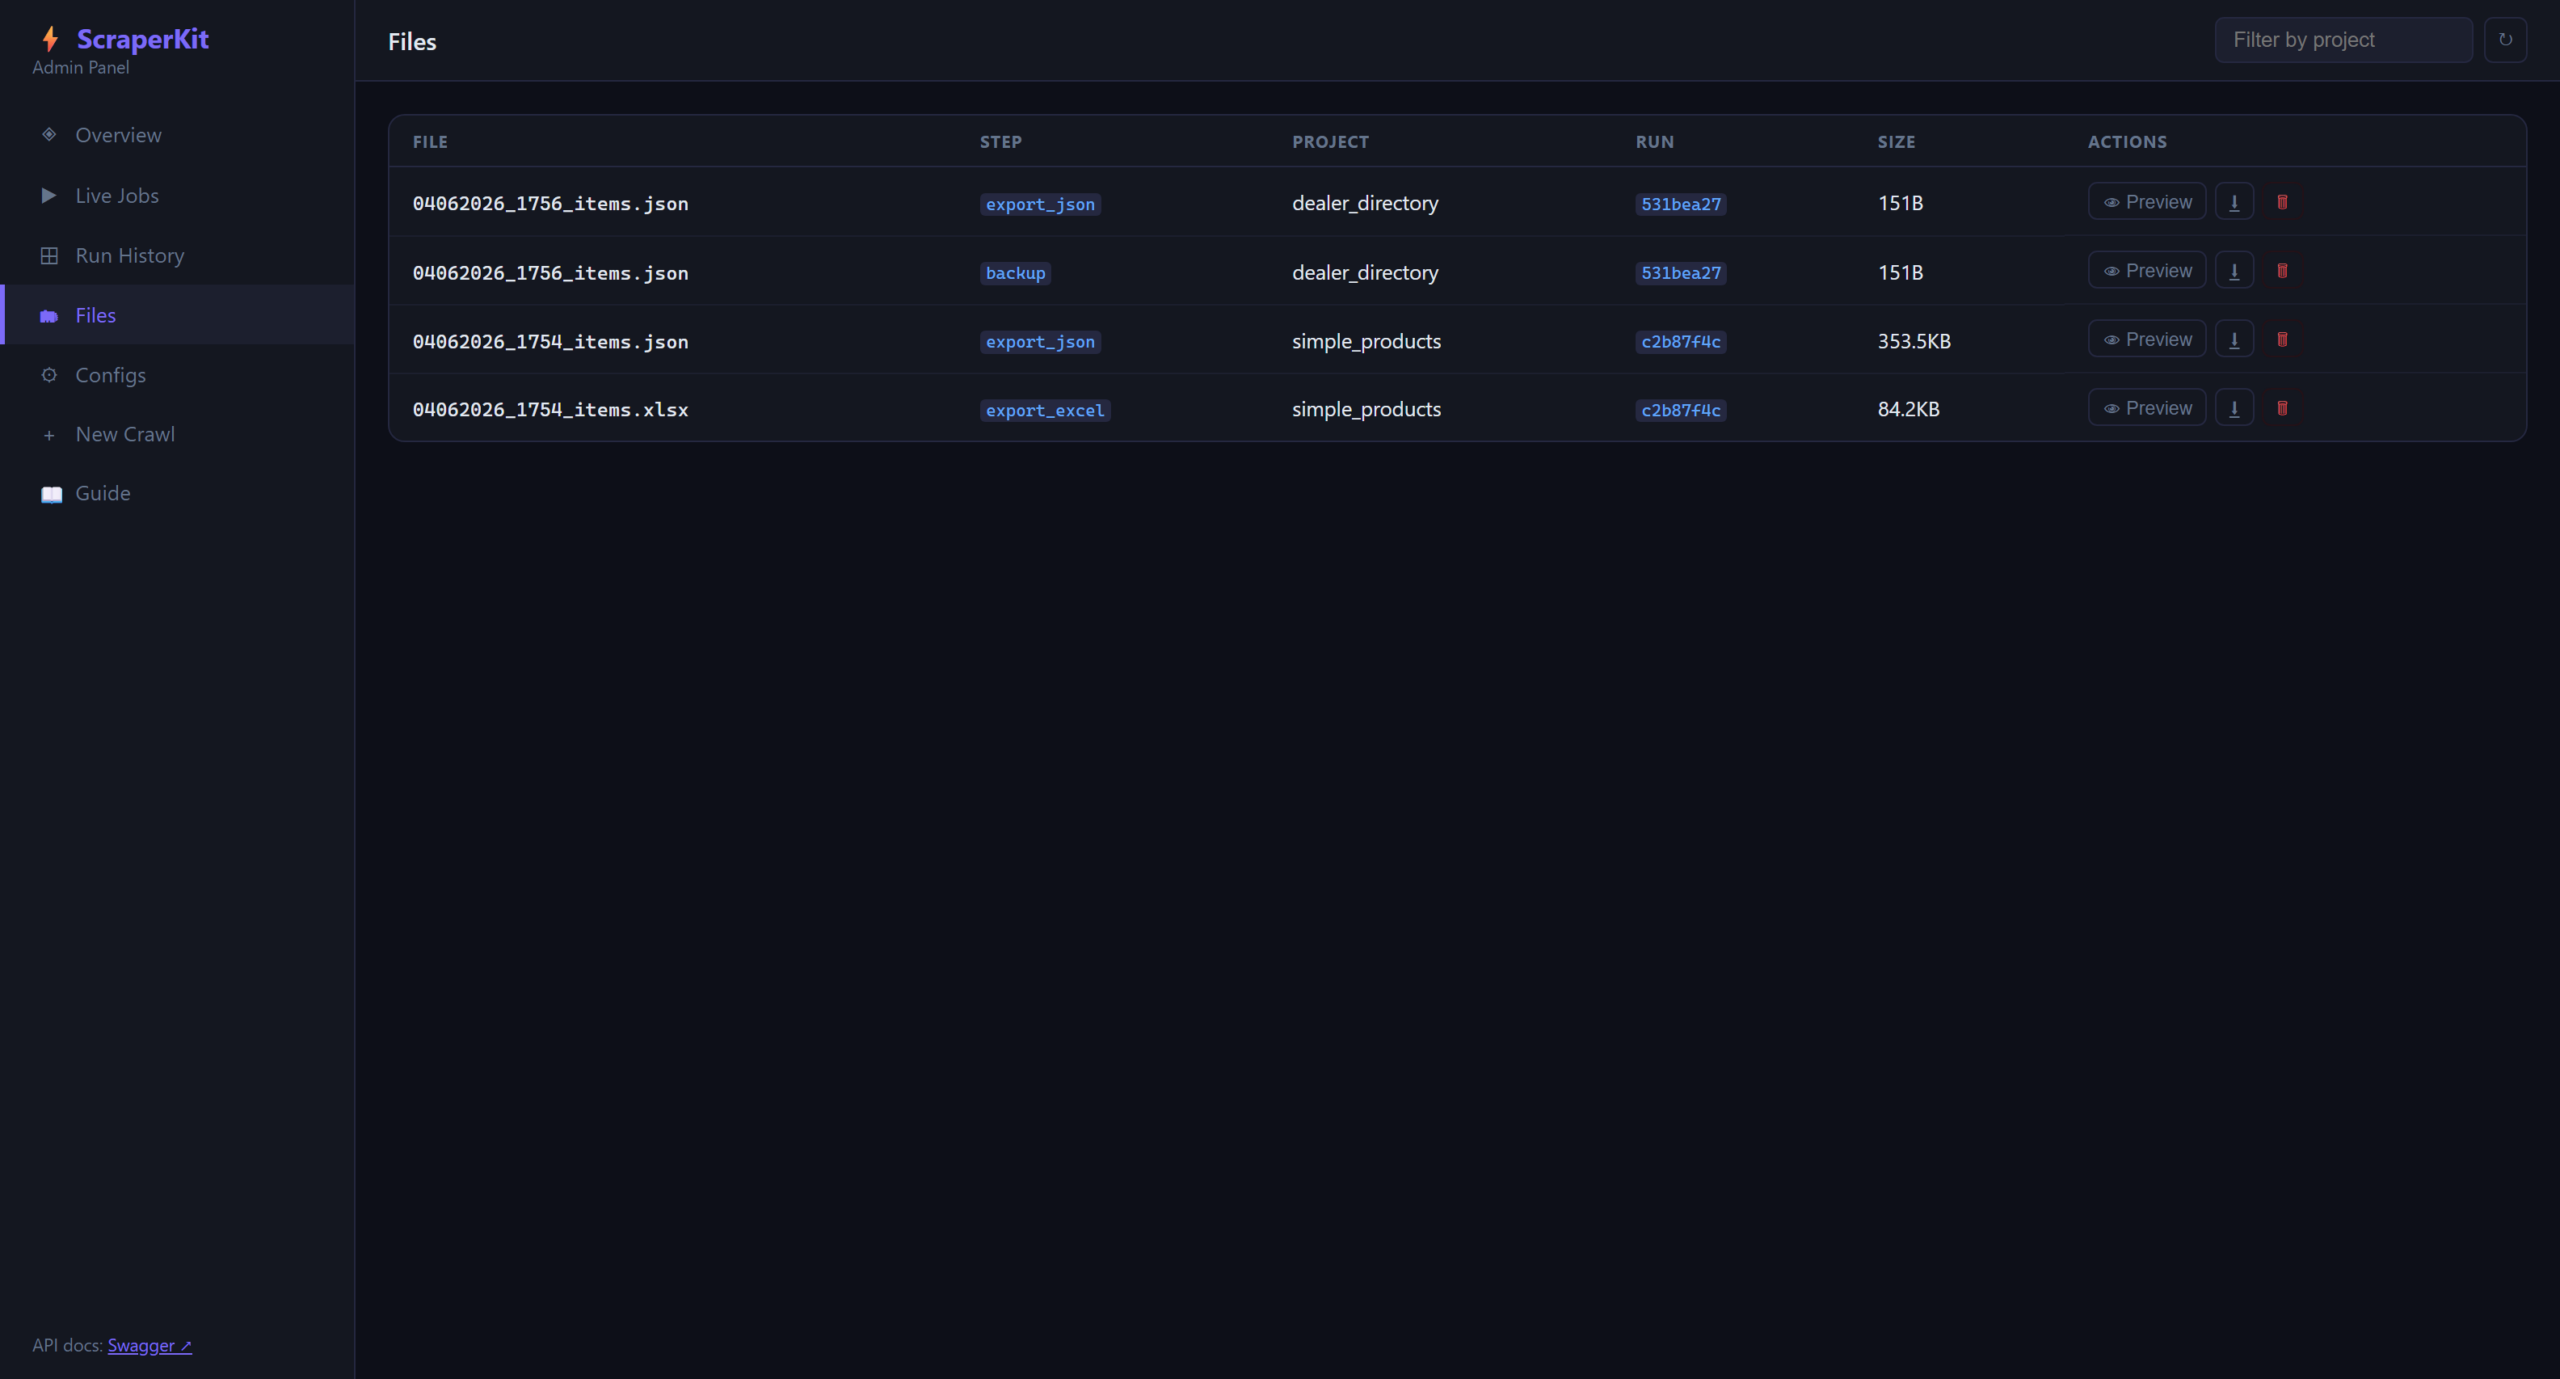
Task: Click the FILE column header
Action: [430, 142]
